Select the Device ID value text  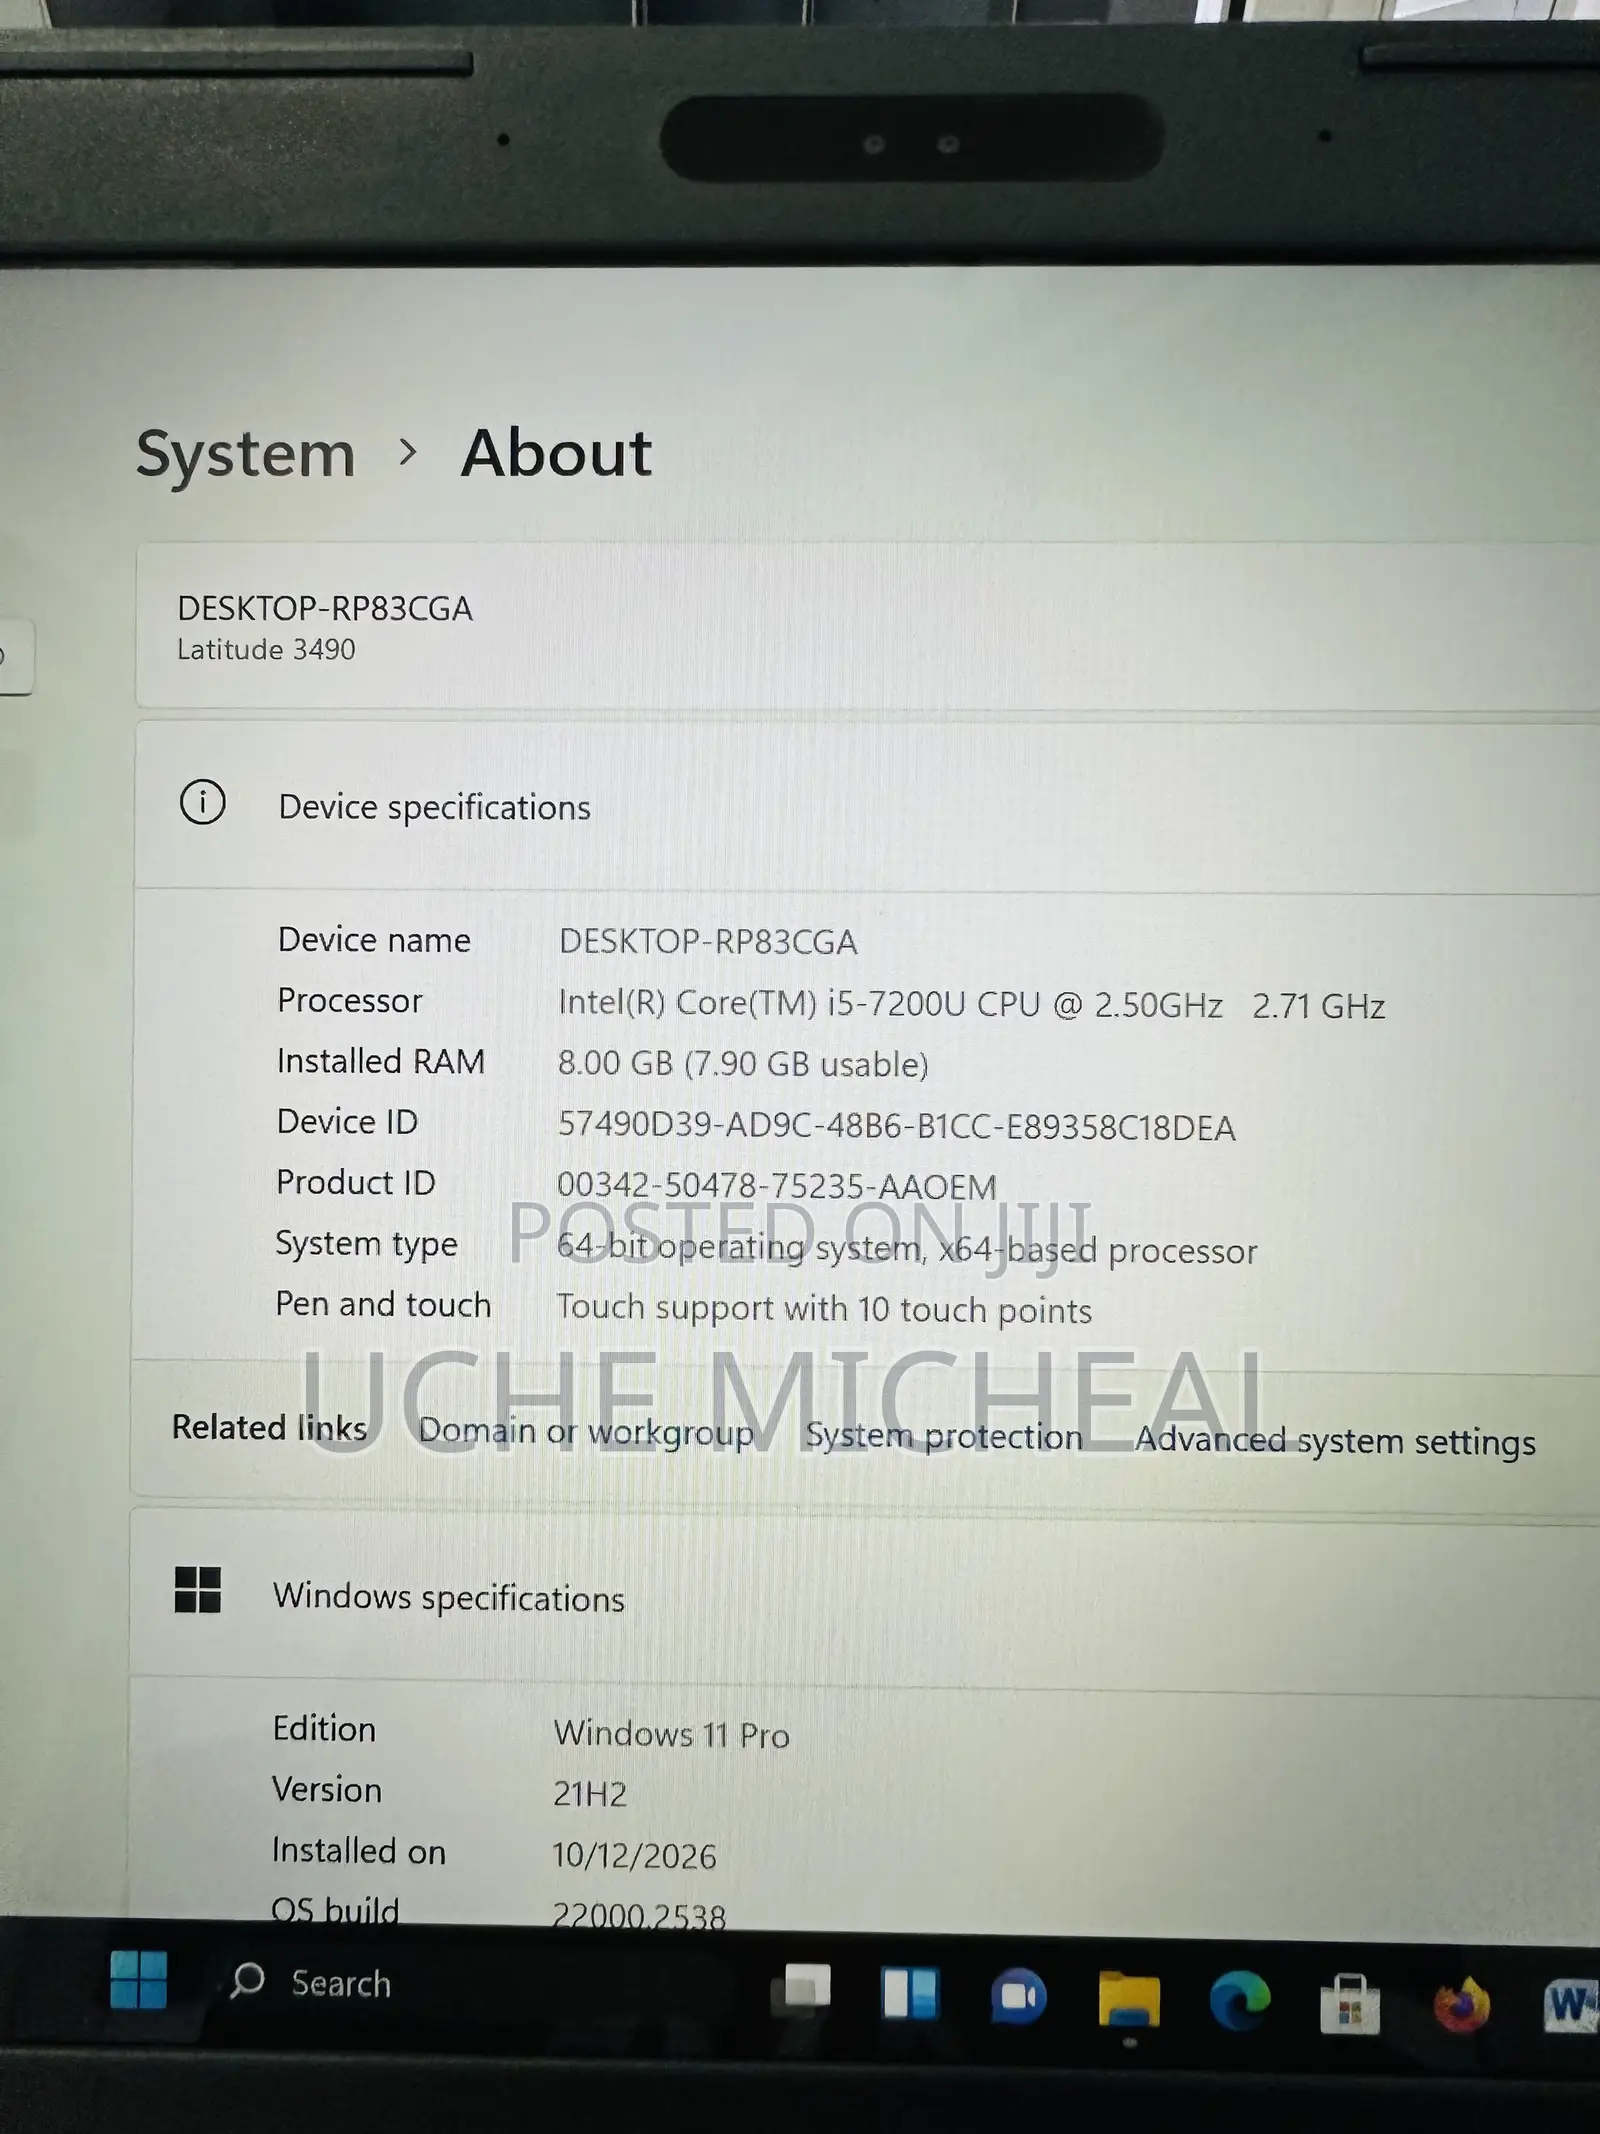pyautogui.click(x=896, y=1127)
